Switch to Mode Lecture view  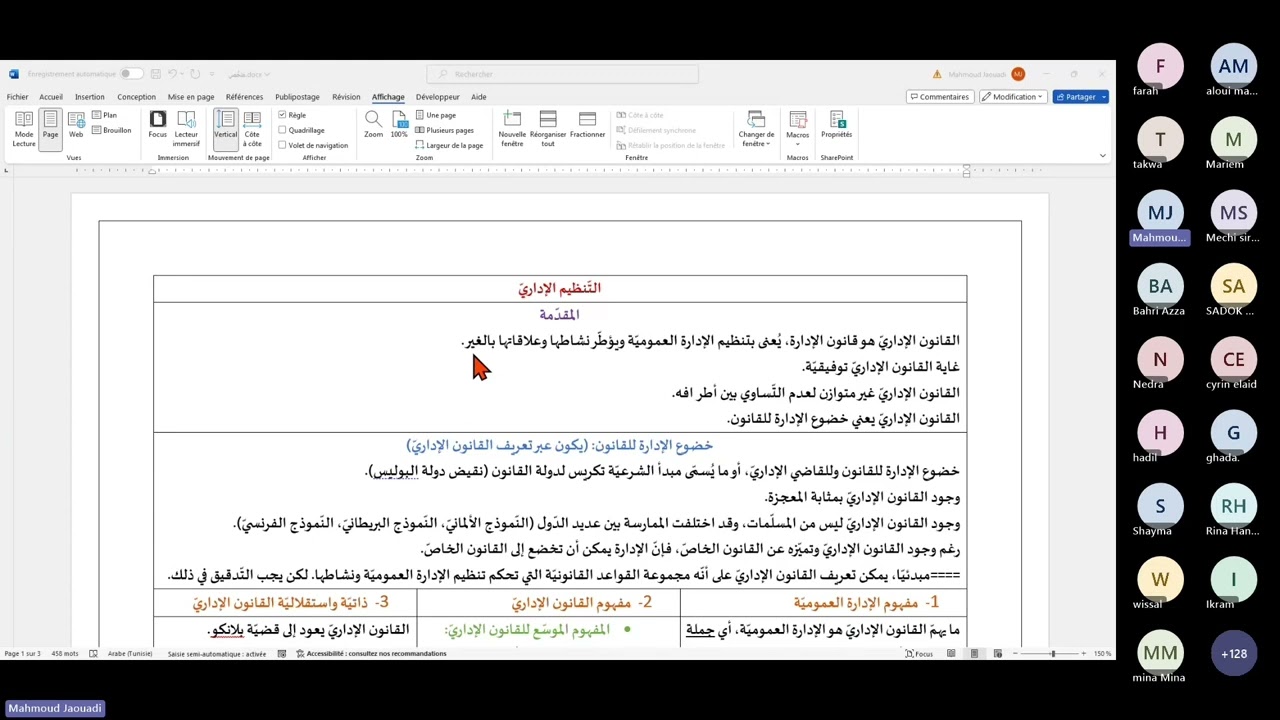coord(24,130)
